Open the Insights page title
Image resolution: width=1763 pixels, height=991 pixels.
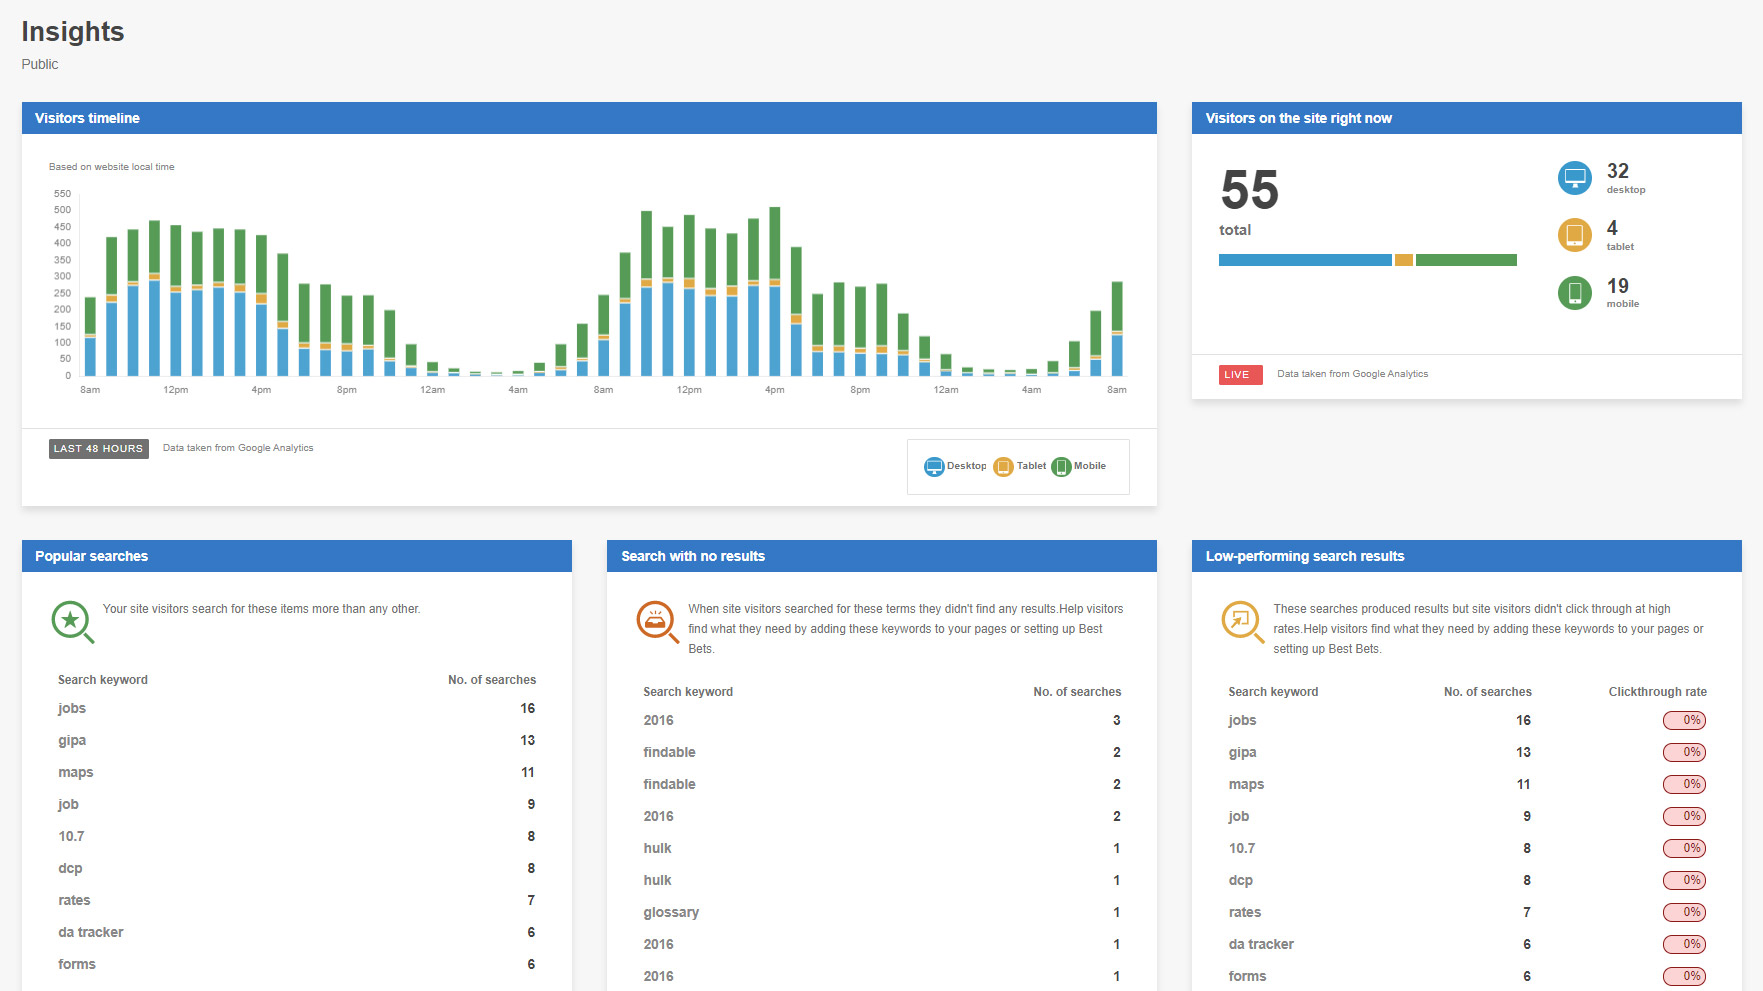point(72,31)
